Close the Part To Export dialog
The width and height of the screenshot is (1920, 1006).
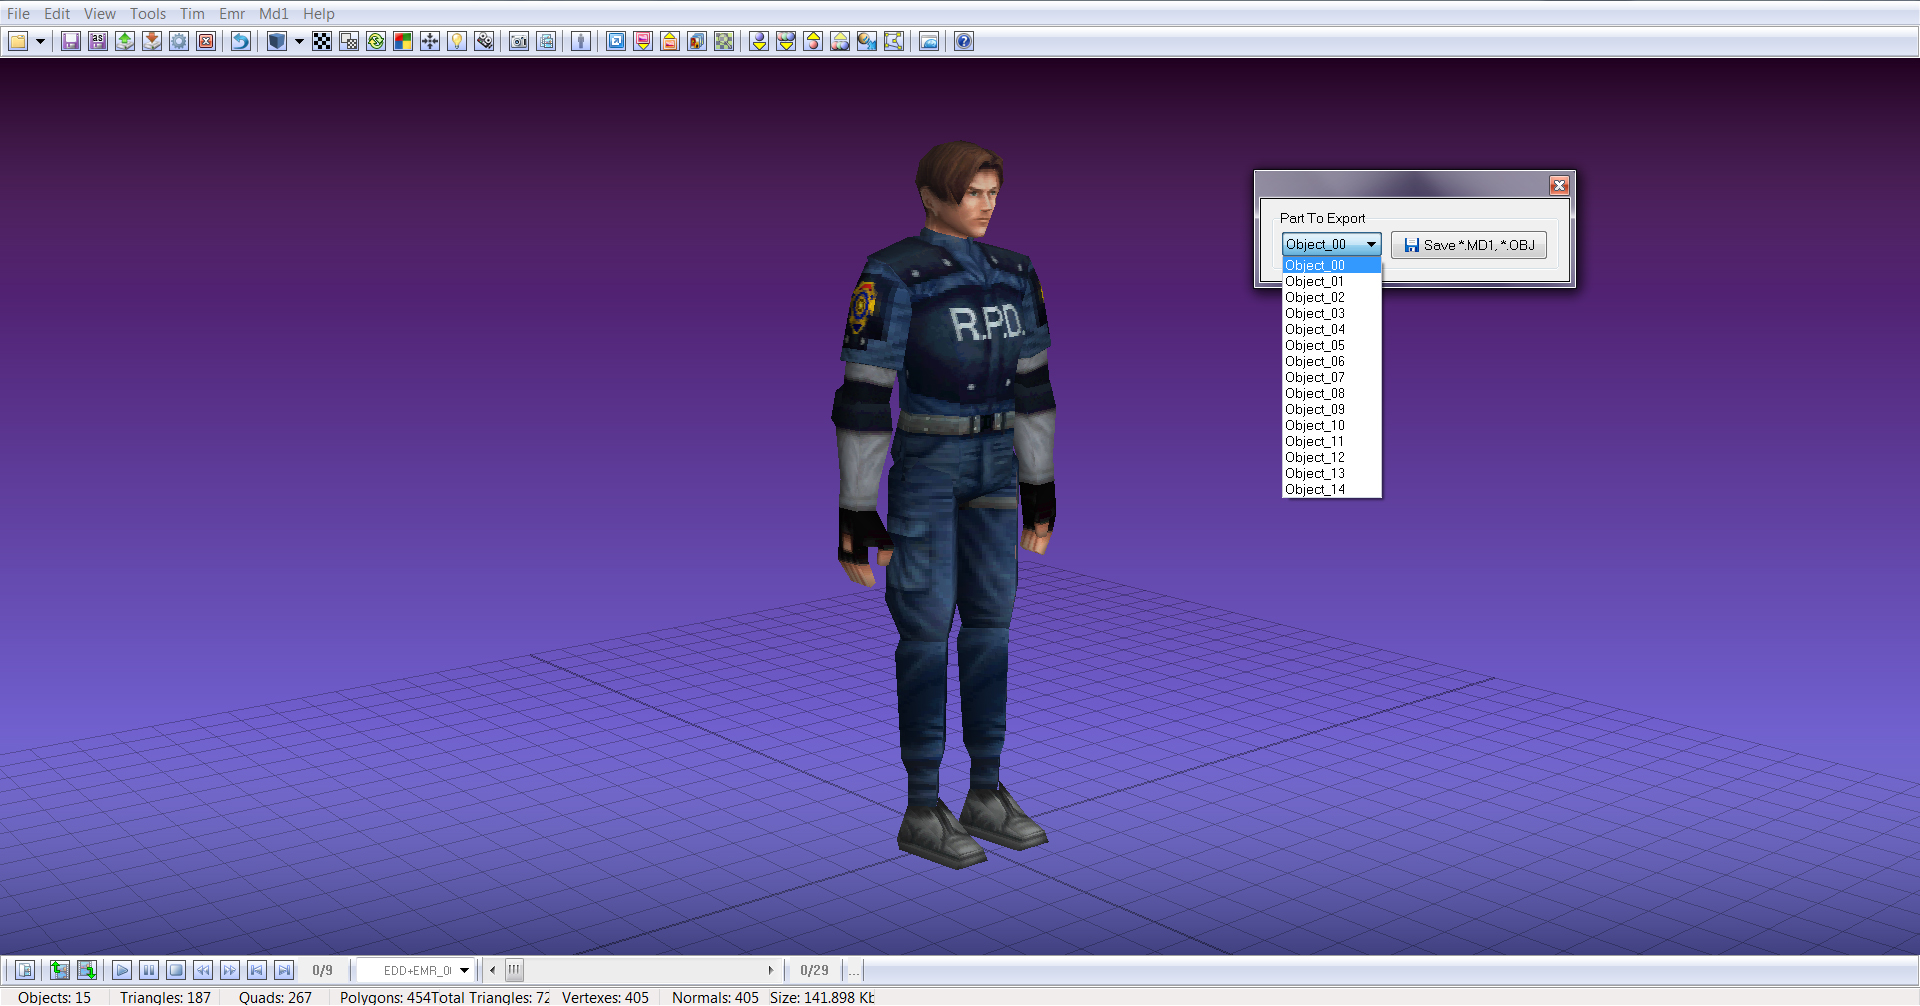(1559, 185)
